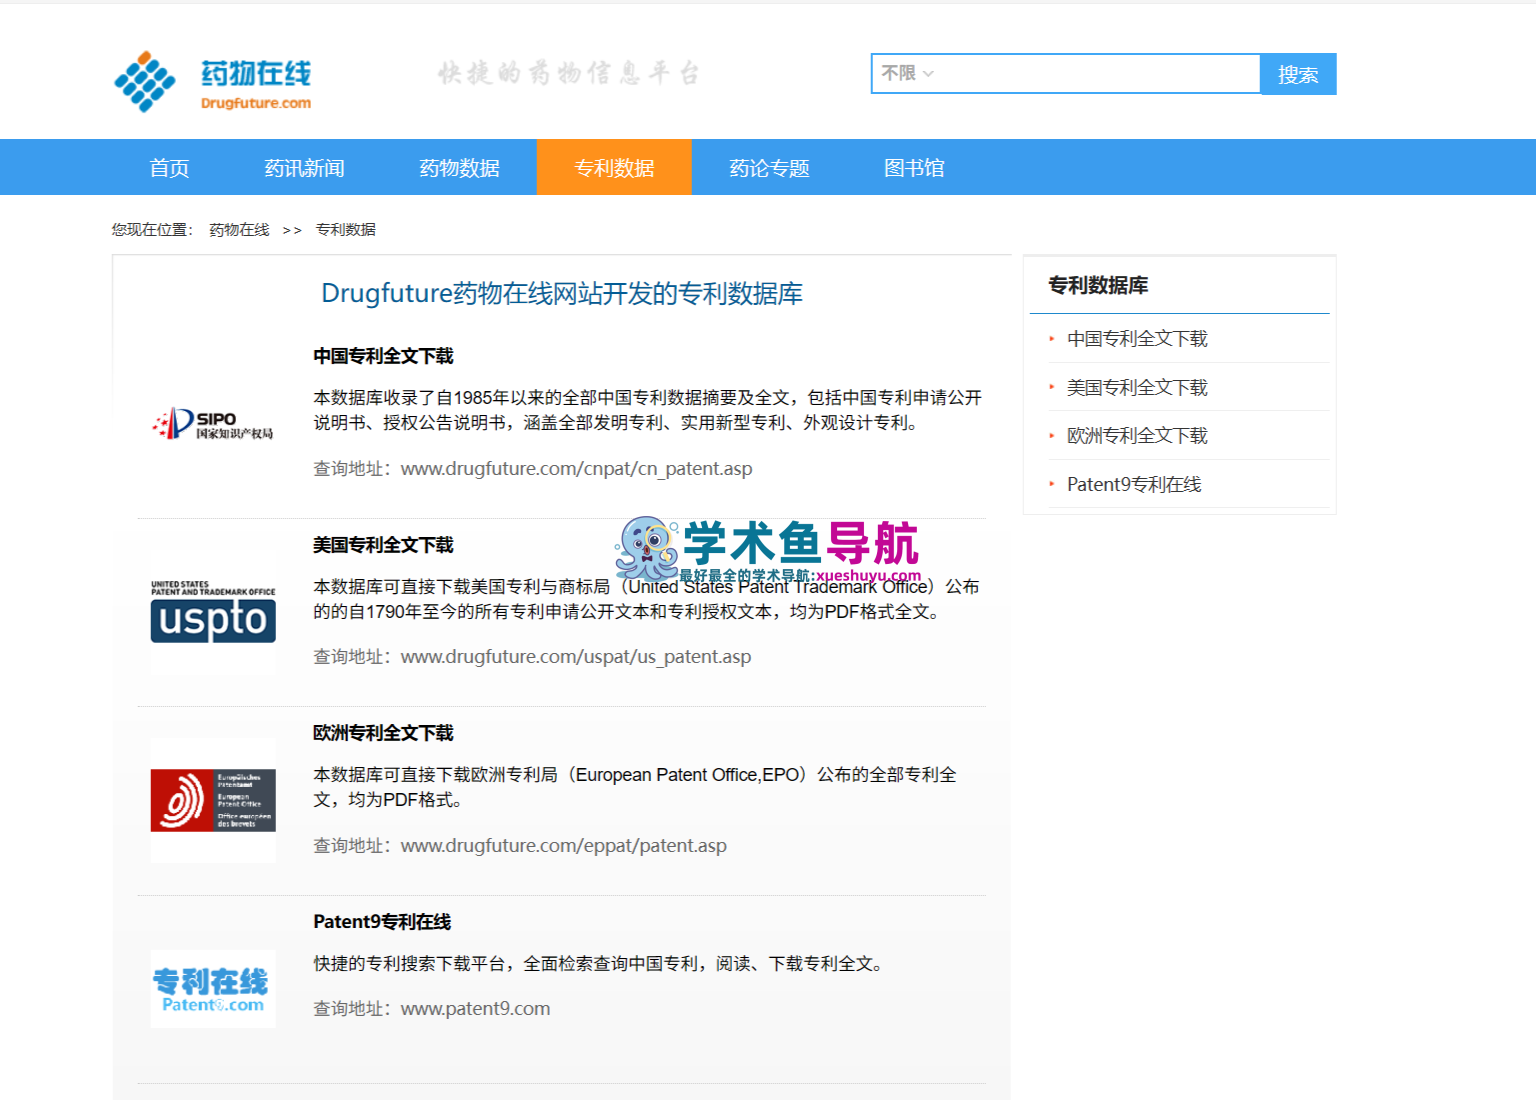Open the 首页 navigation tab
This screenshot has width=1536, height=1100.
169,167
